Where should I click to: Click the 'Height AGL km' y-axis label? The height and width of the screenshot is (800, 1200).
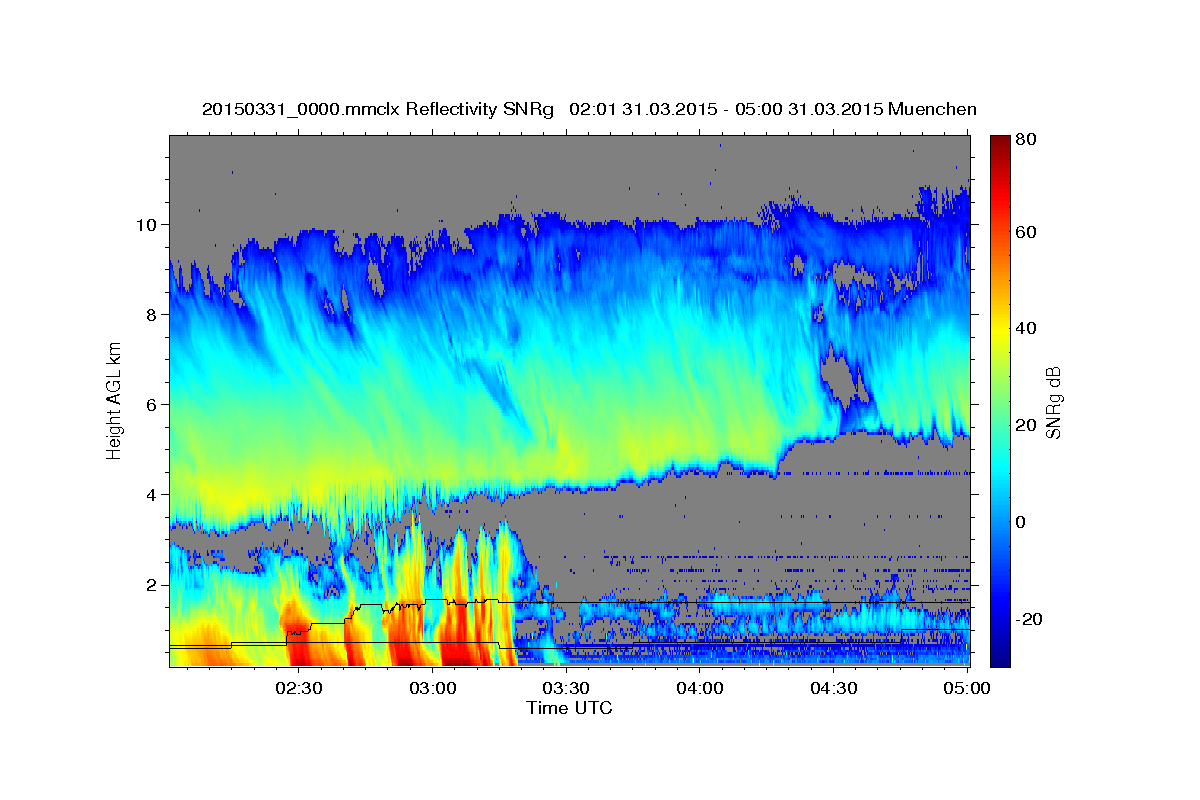tap(114, 400)
